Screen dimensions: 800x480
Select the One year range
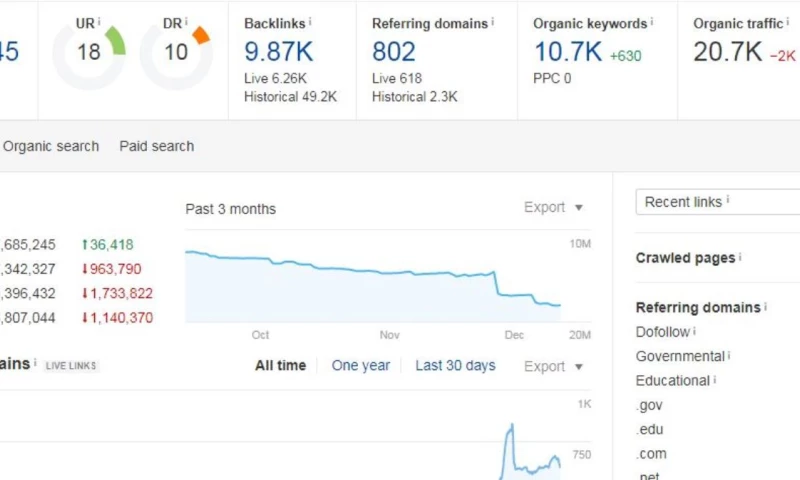(x=361, y=365)
